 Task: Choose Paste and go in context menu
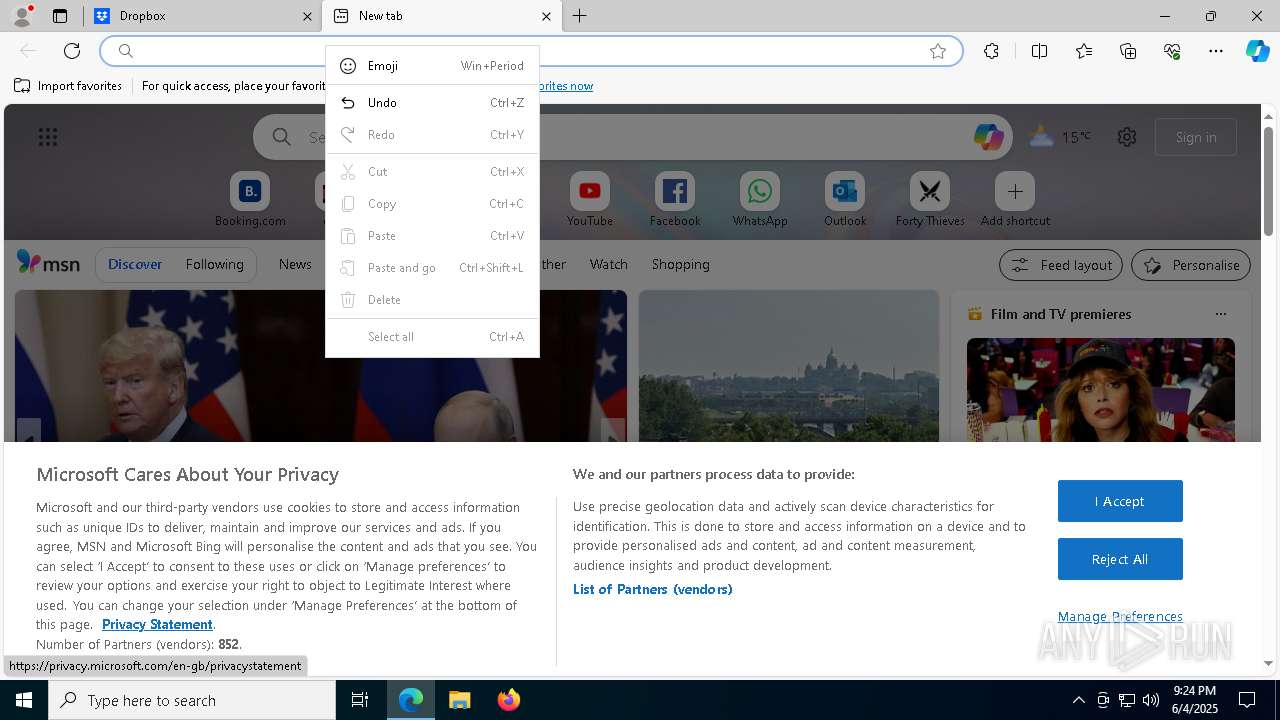(x=432, y=268)
